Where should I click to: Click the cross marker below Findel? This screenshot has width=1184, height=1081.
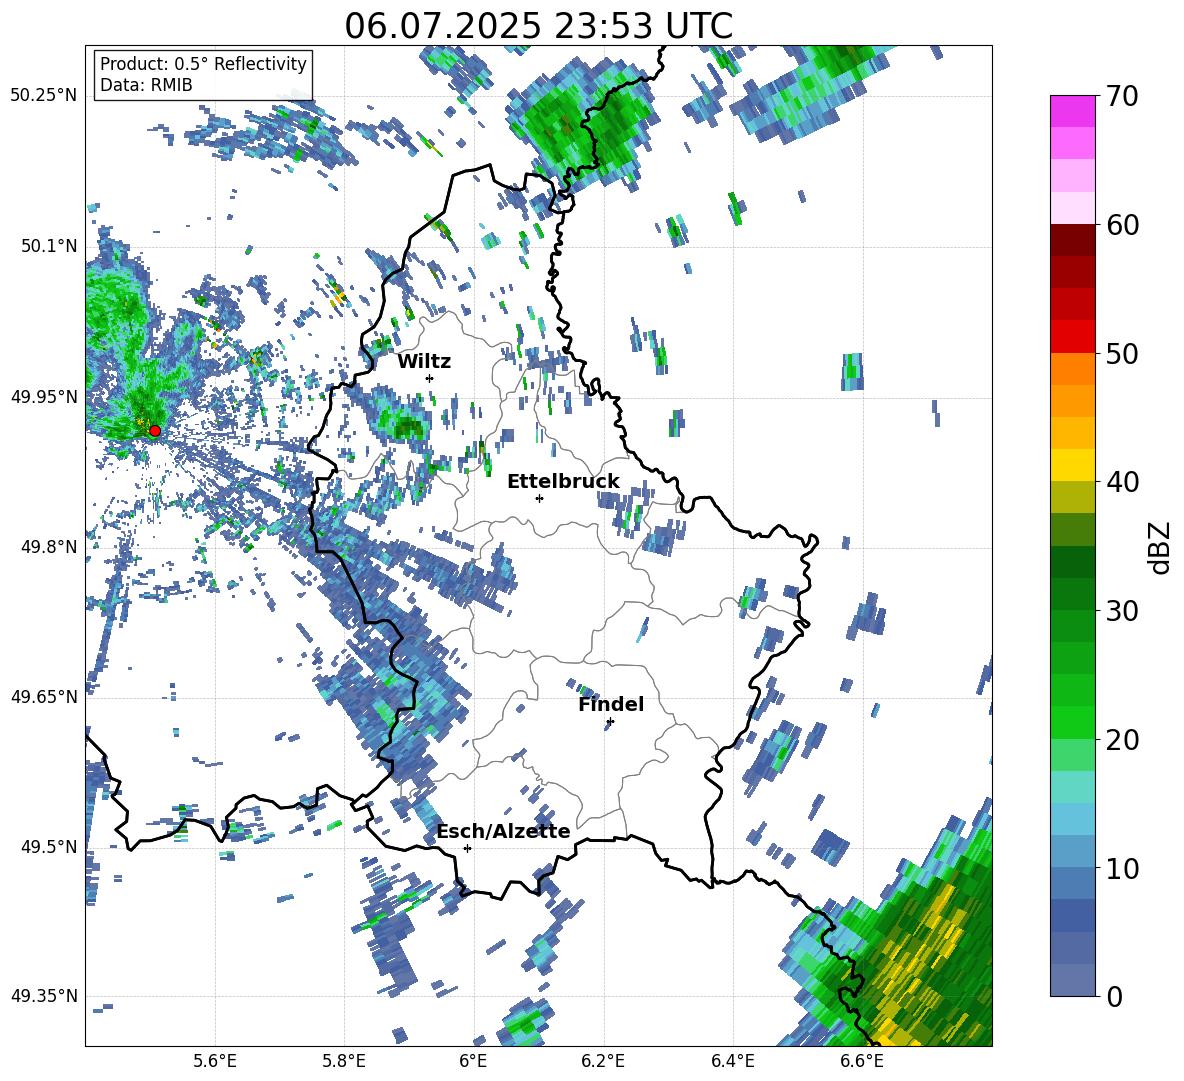coord(610,722)
